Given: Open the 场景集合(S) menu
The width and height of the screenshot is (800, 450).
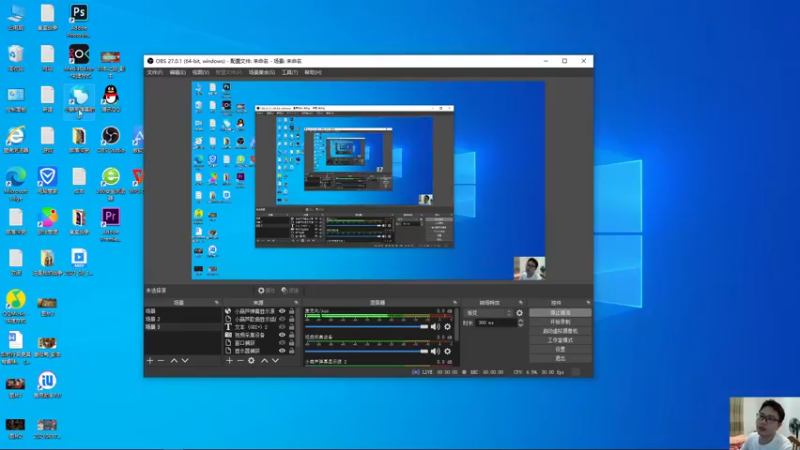Looking at the screenshot, I should pyautogui.click(x=262, y=72).
